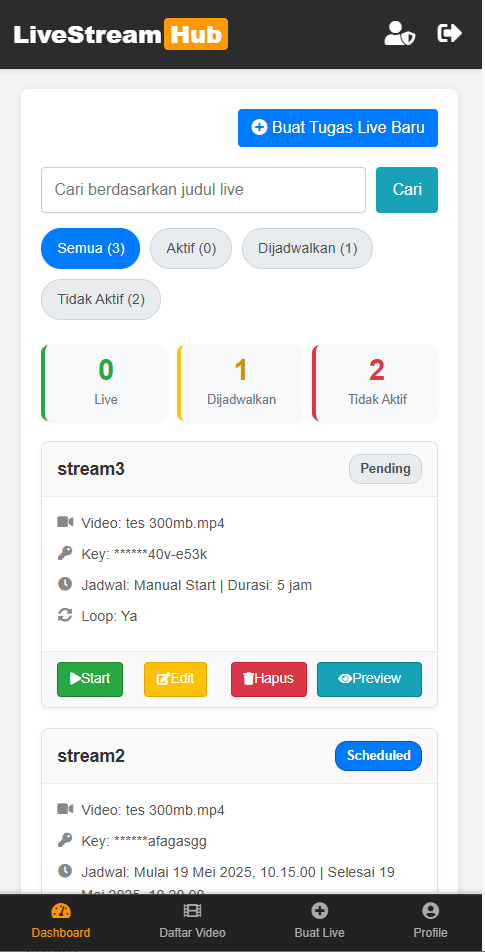Image resolution: width=485 pixels, height=952 pixels.
Task: Open the Profile tab
Action: tap(430, 922)
